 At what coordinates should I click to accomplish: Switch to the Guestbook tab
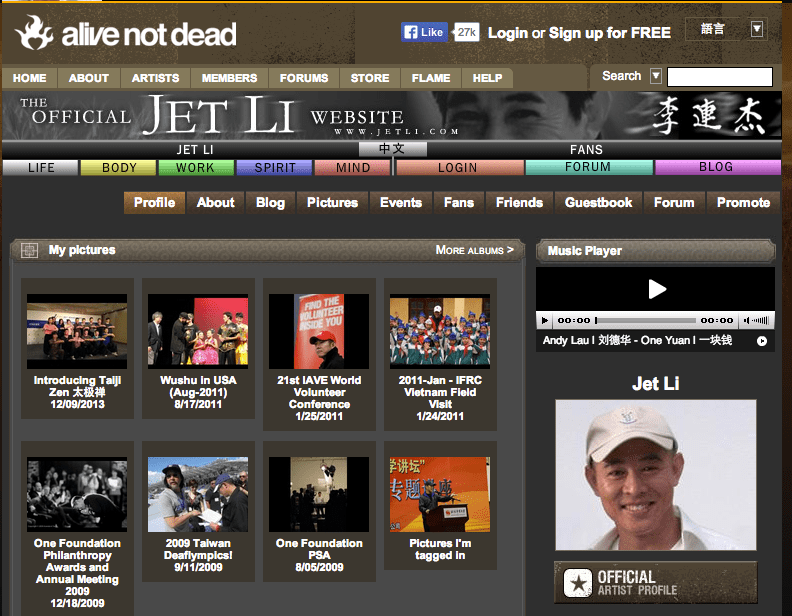point(599,202)
